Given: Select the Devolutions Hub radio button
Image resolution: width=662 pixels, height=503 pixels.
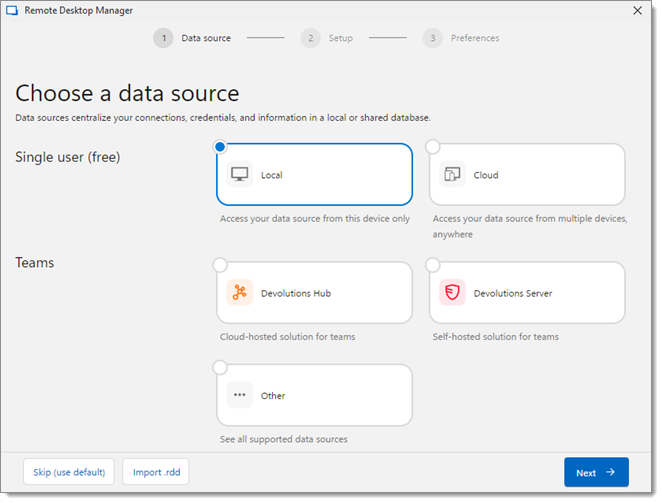Looking at the screenshot, I should tap(220, 265).
